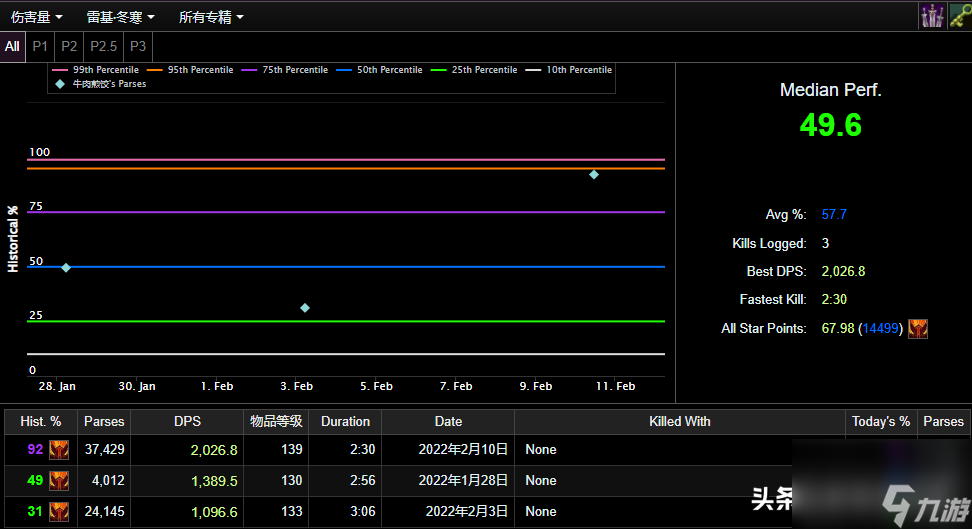
Task: Click the 92 historical percent value
Action: click(x=35, y=450)
